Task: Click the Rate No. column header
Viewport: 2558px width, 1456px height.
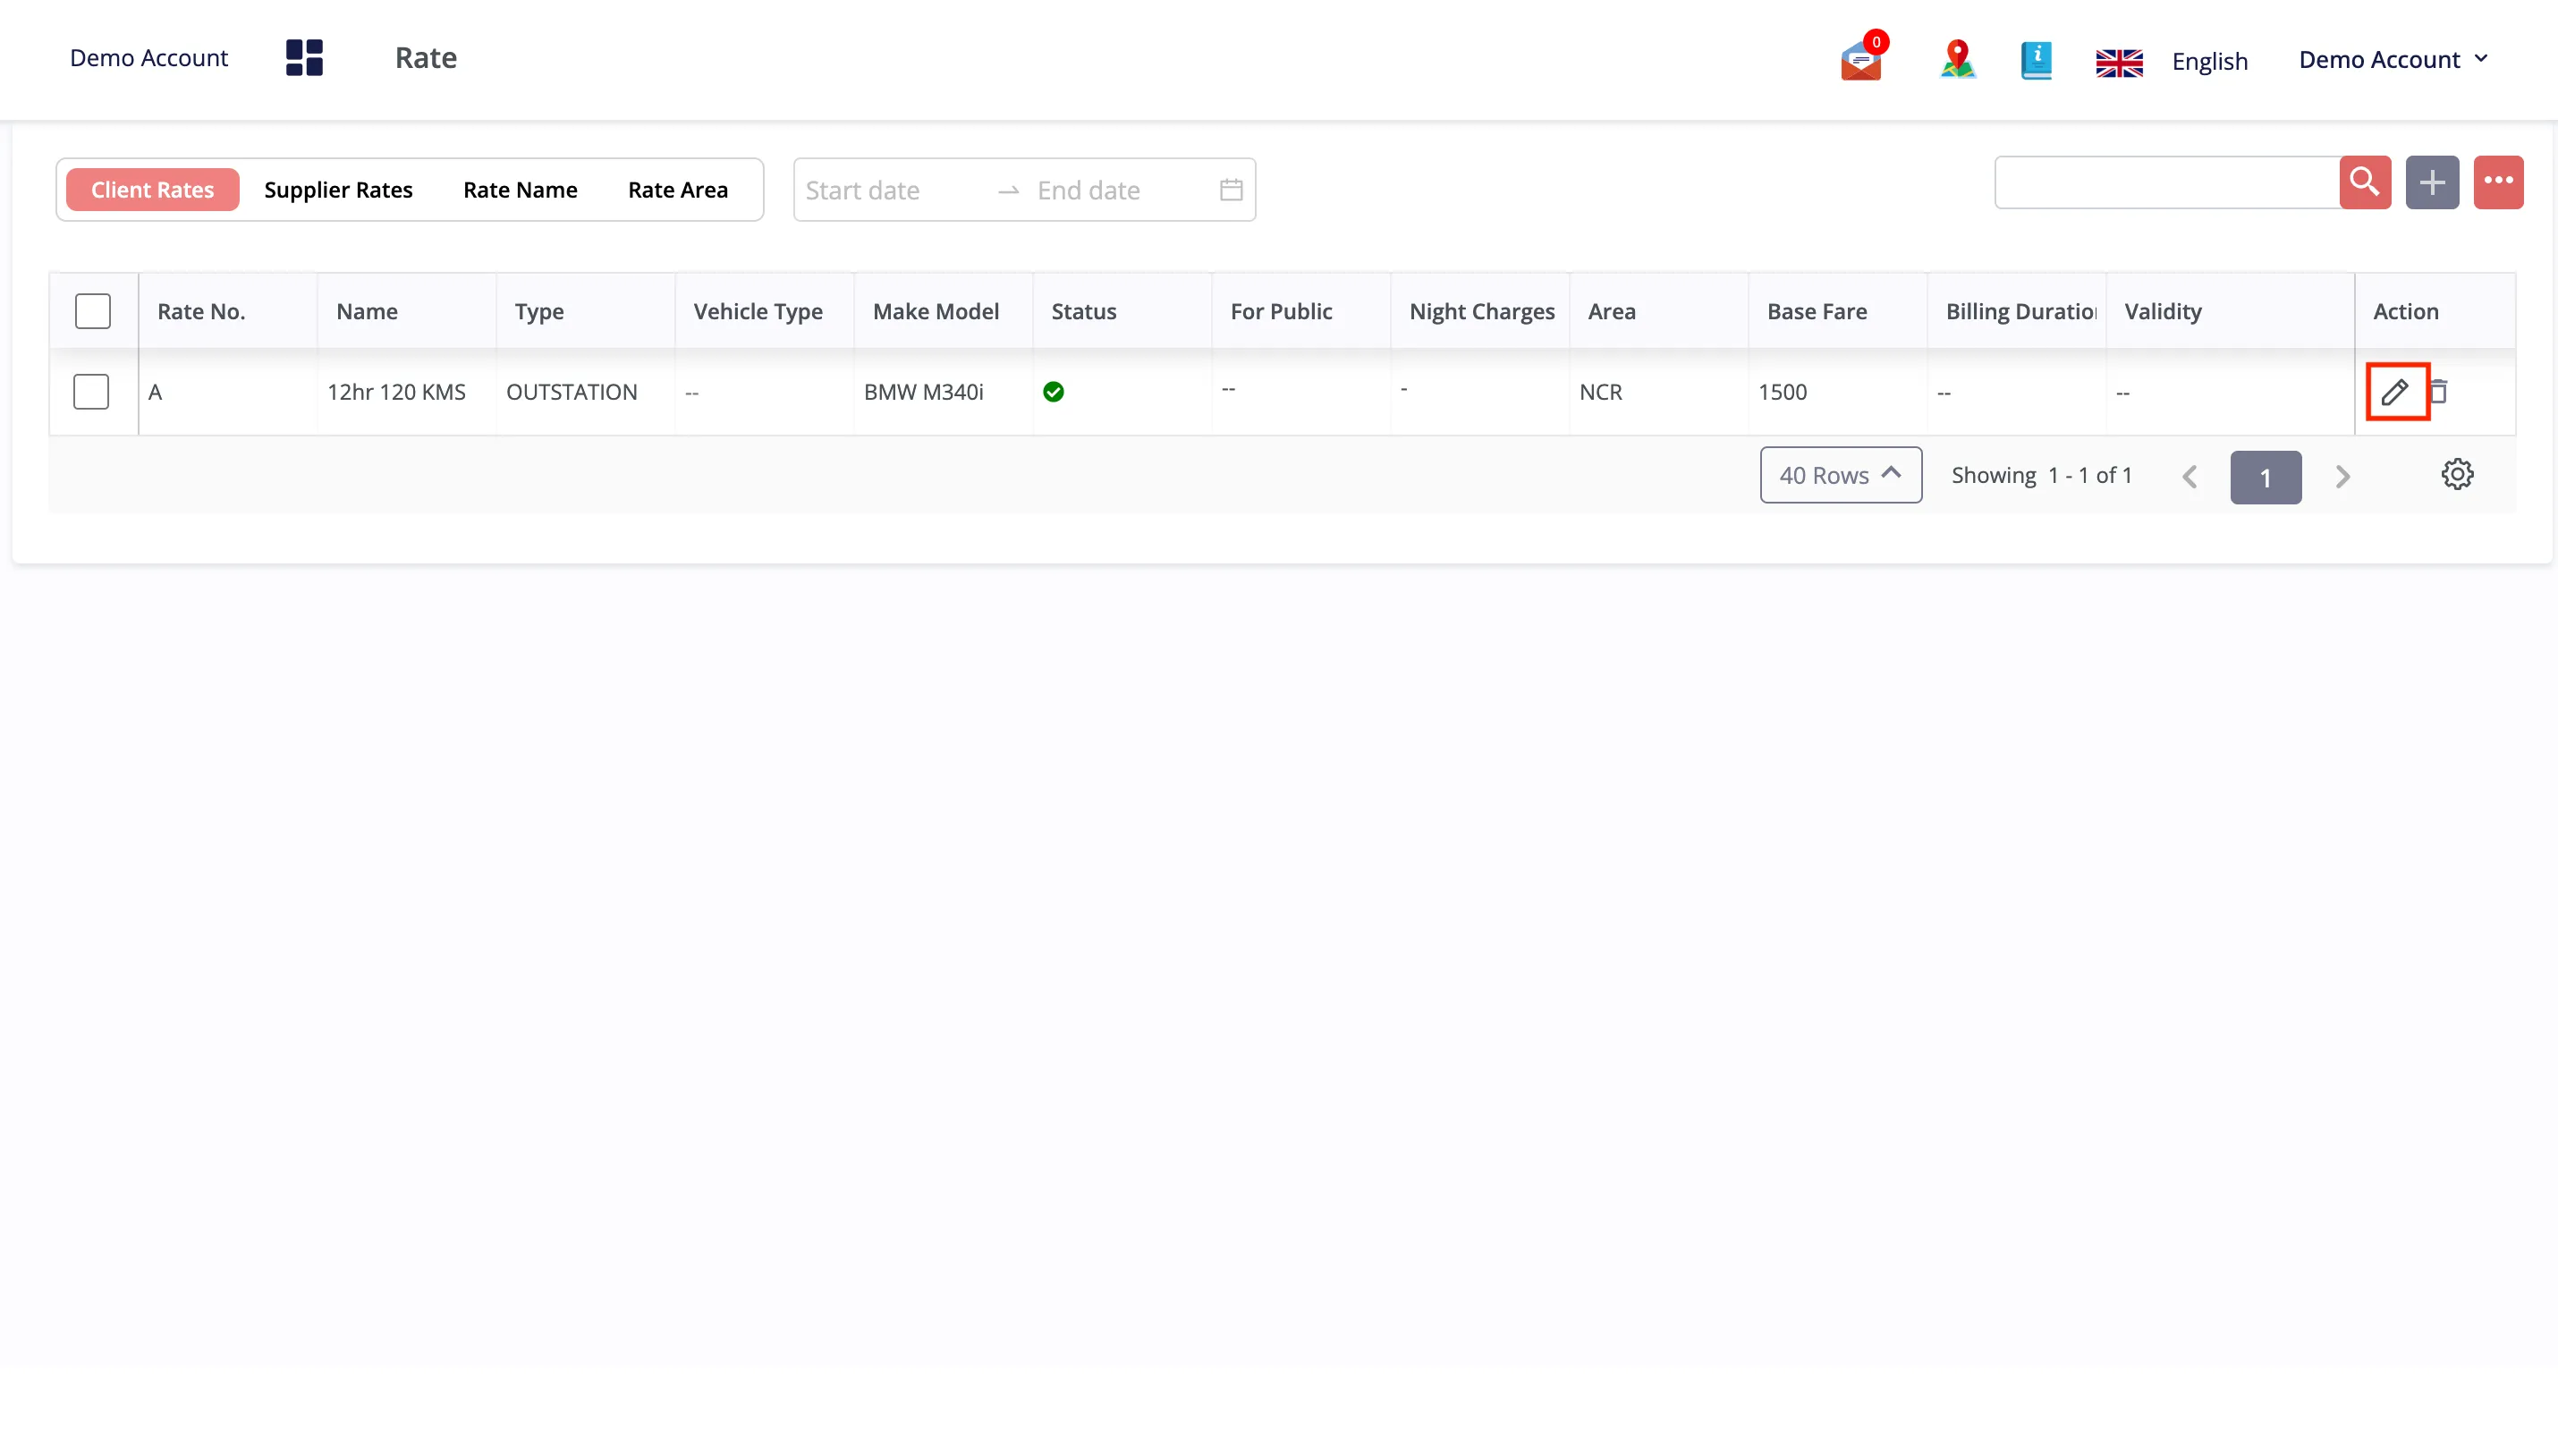Action: (x=228, y=311)
